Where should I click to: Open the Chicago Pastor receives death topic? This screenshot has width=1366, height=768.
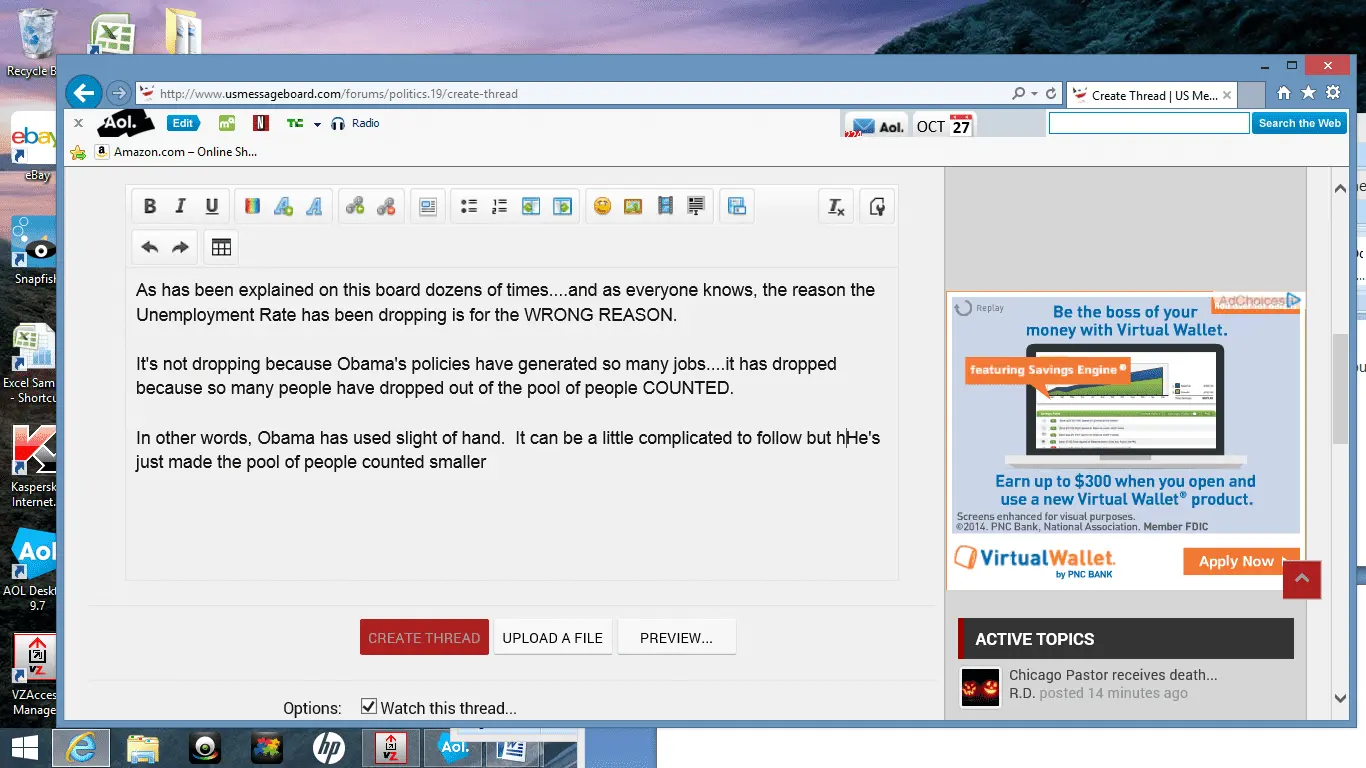1113,675
